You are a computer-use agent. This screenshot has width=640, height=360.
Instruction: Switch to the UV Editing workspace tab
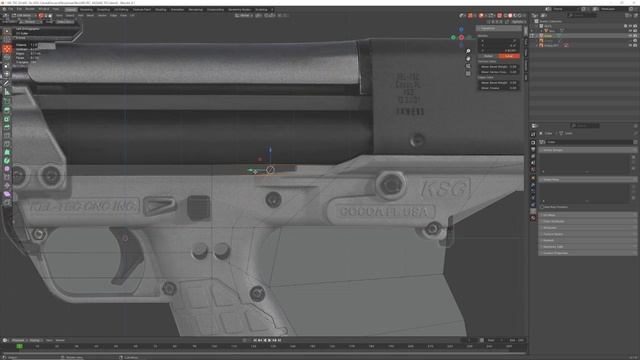pos(121,9)
